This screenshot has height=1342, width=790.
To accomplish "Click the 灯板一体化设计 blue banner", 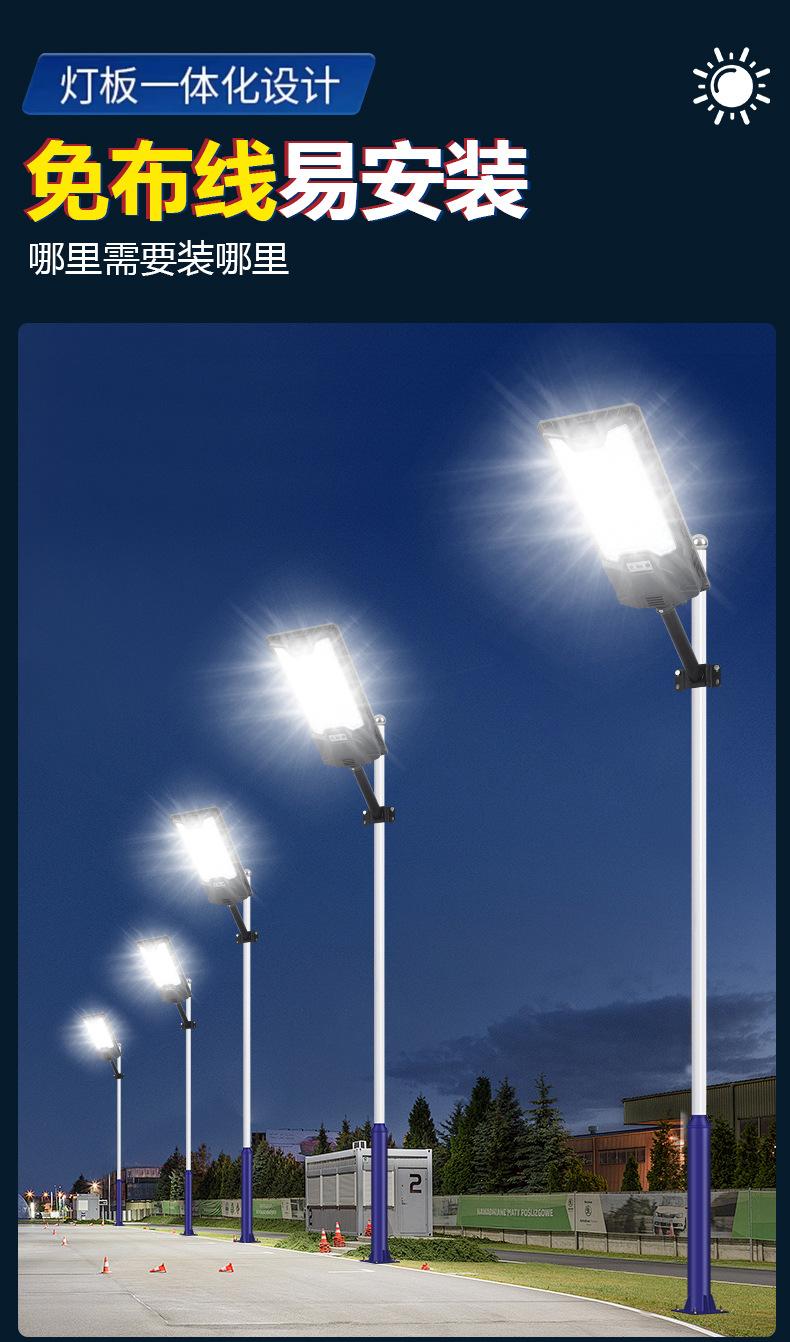I will coord(198,84).
